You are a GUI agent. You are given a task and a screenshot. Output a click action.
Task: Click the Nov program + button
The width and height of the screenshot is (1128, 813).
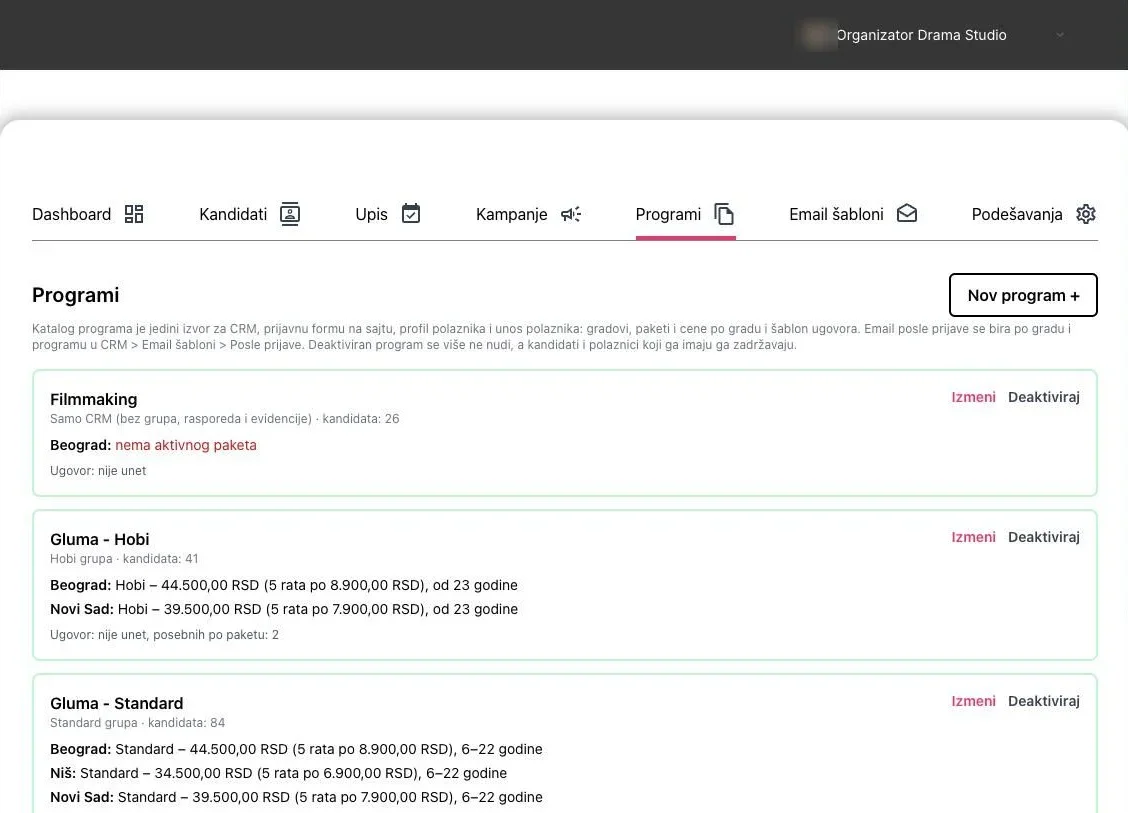coord(1023,295)
